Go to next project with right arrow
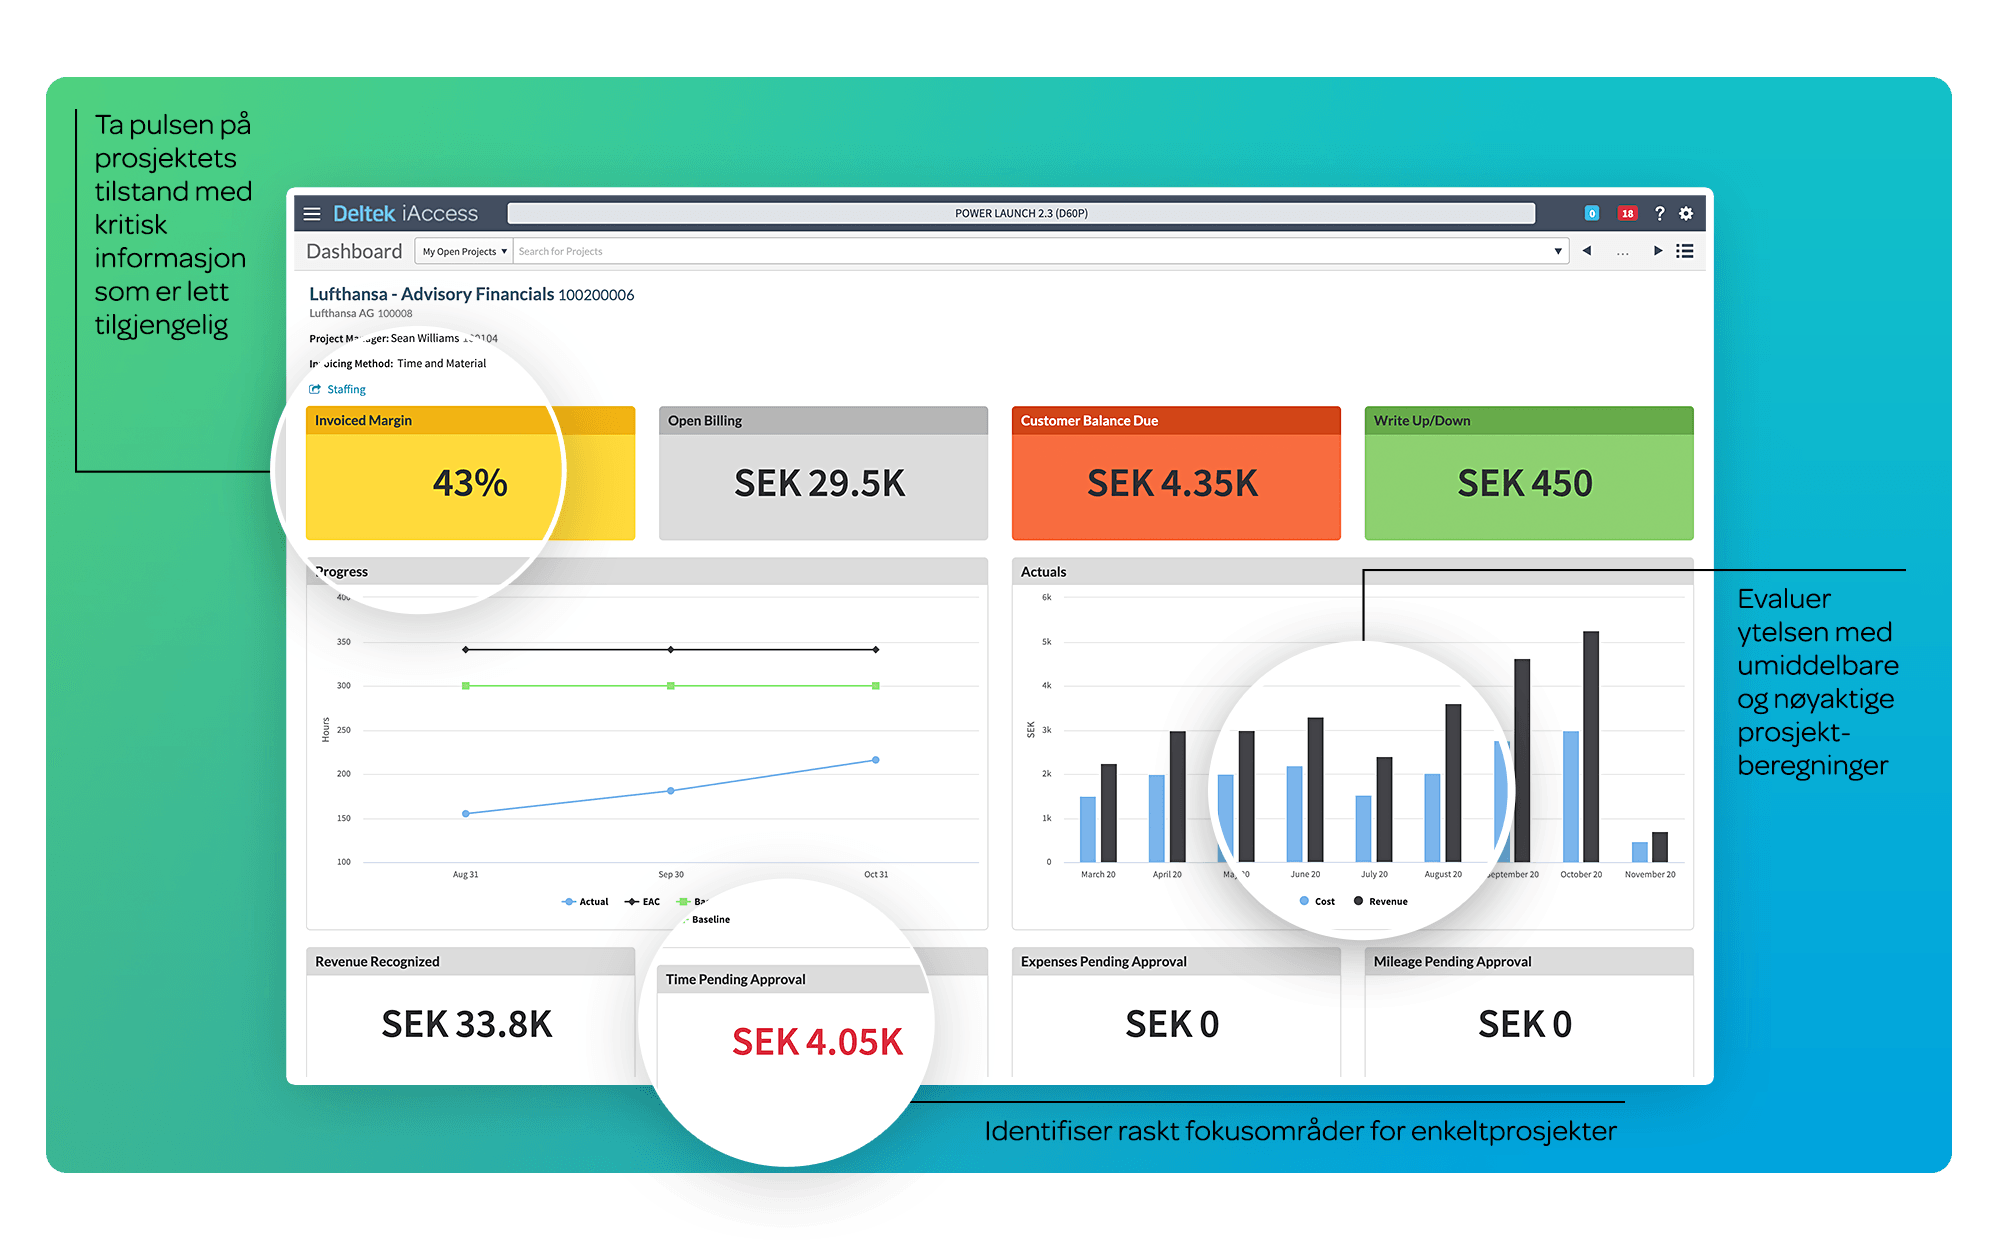This screenshot has width=1999, height=1251. tap(1657, 251)
